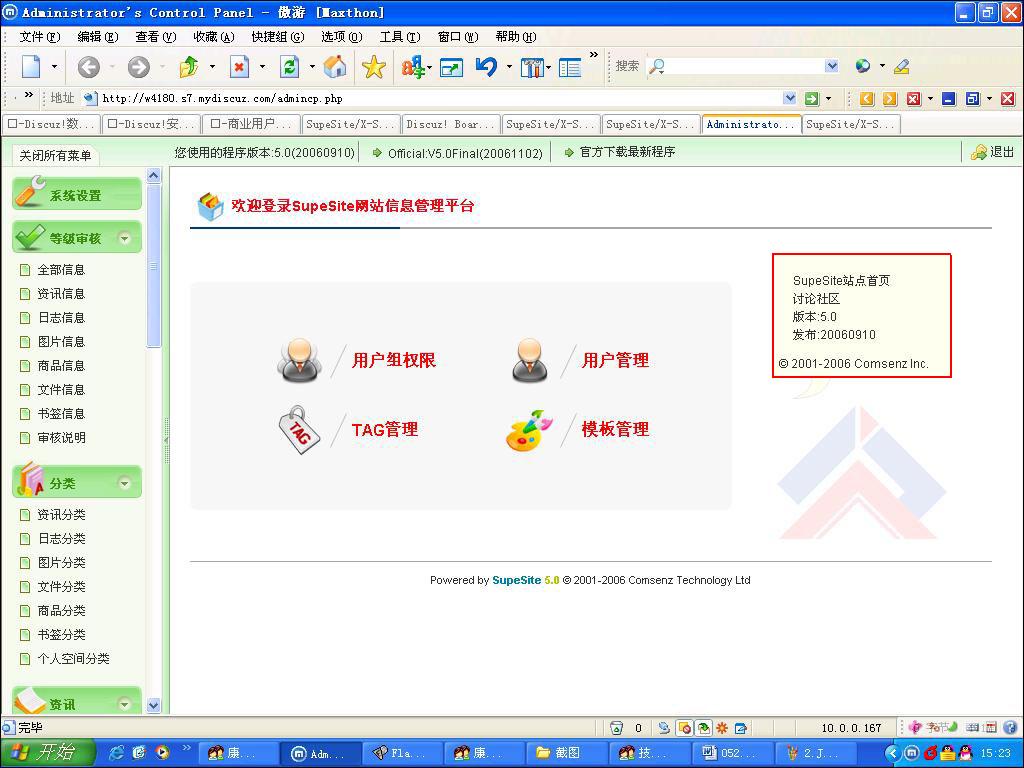The height and width of the screenshot is (768, 1024).
Task: Click the sidebar-layout toolbar icon
Action: (569, 67)
